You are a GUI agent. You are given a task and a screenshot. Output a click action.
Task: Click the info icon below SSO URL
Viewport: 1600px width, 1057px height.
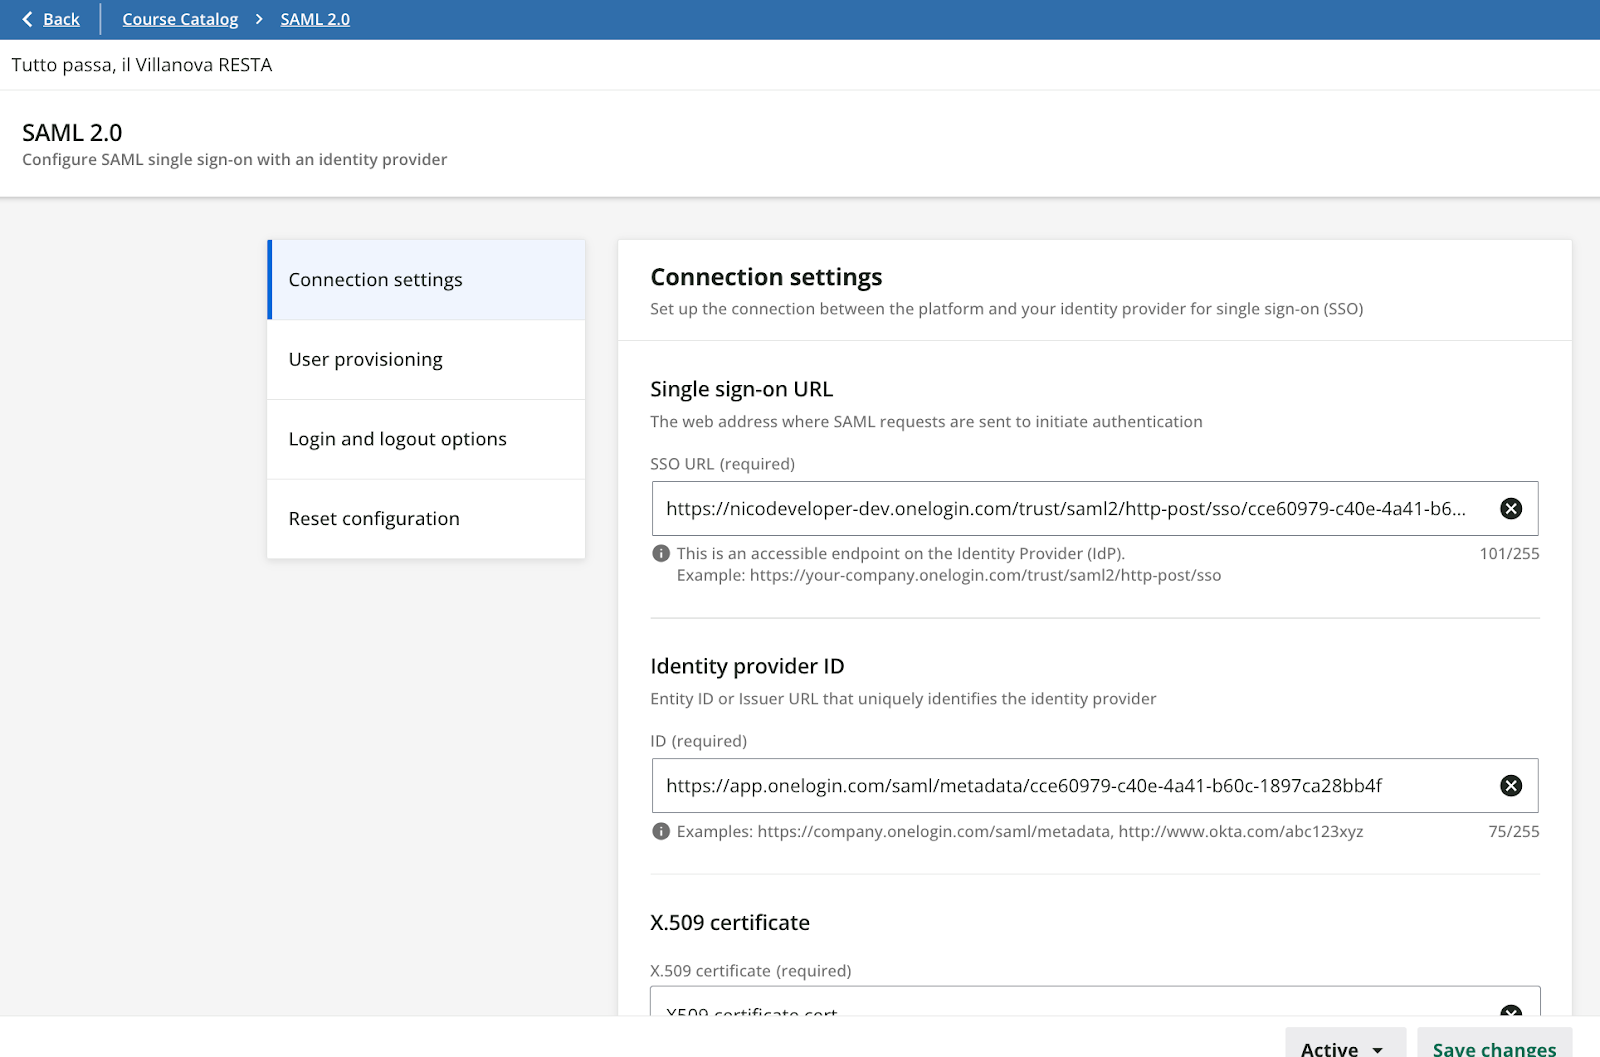click(661, 554)
